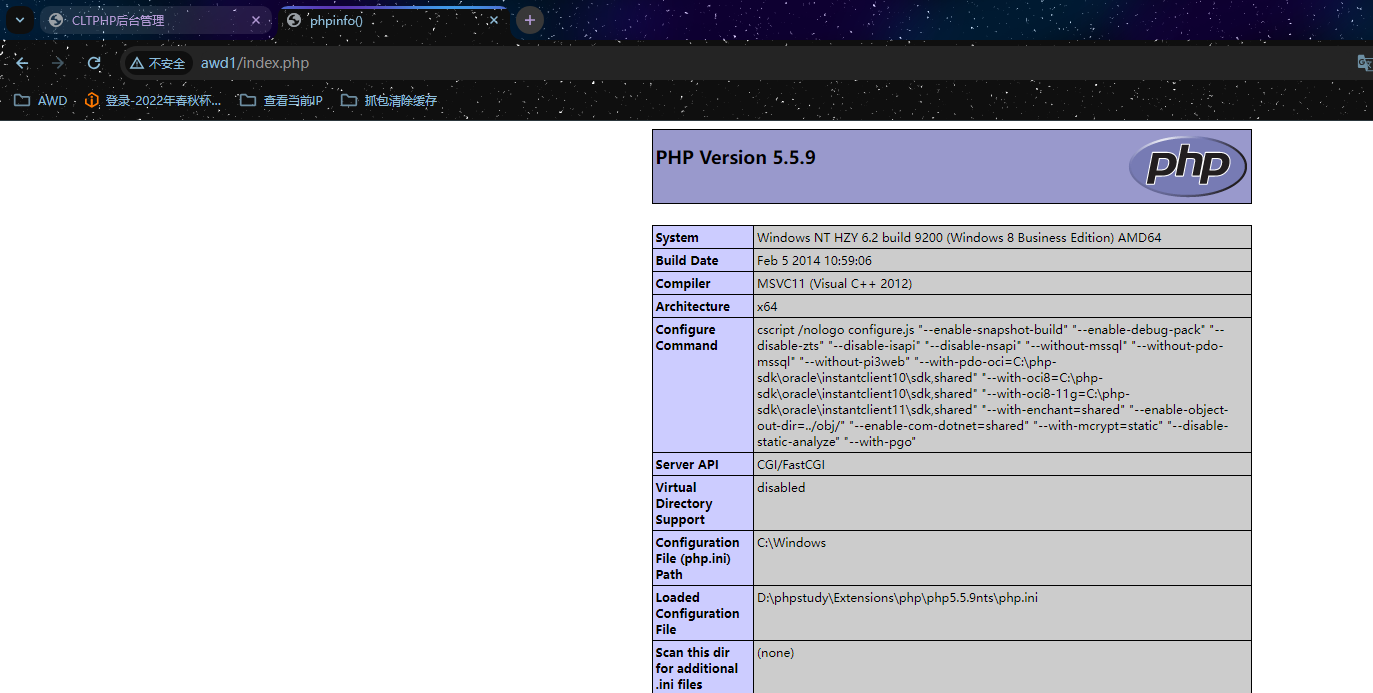This screenshot has height=693, width=1373.
Task: Open the 查看当前IP bookmark folder
Action: (x=281, y=100)
